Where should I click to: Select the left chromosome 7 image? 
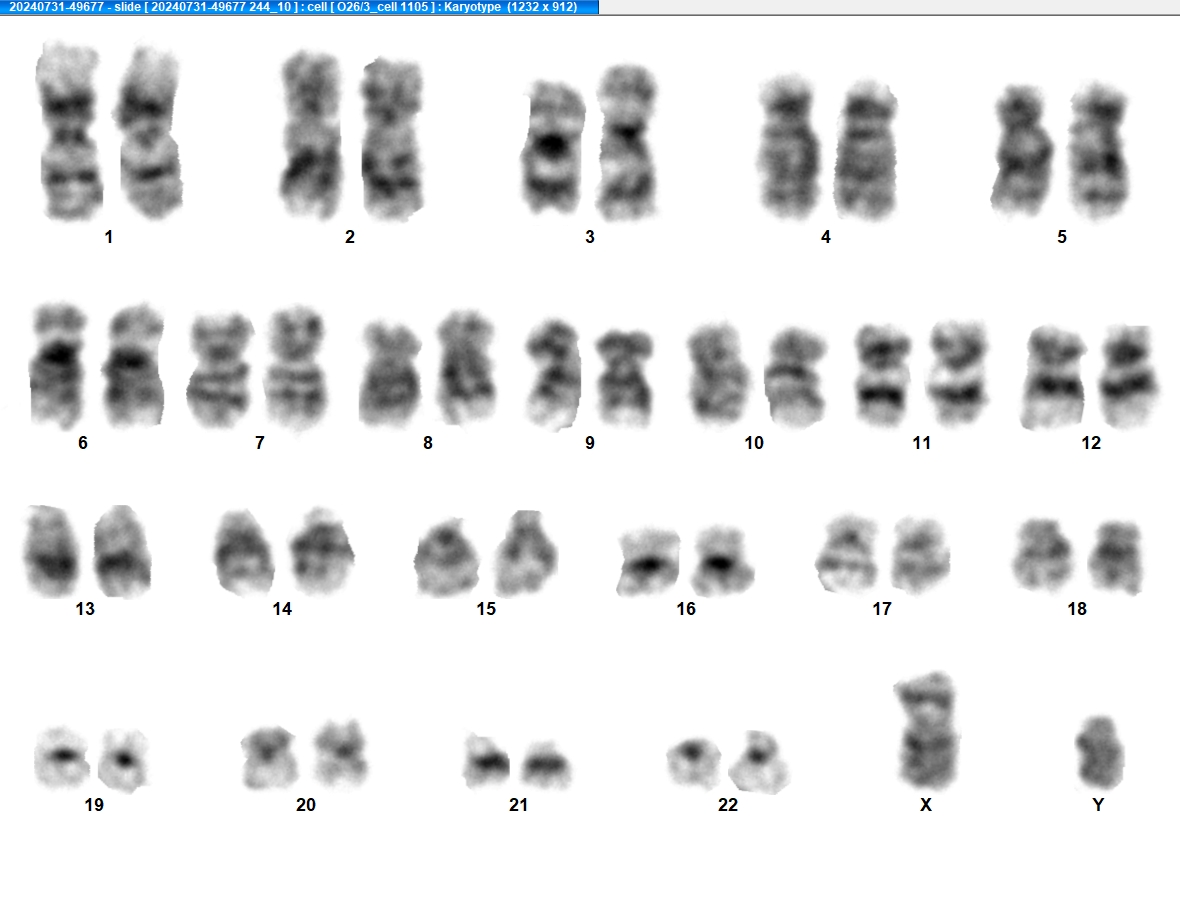click(x=220, y=370)
